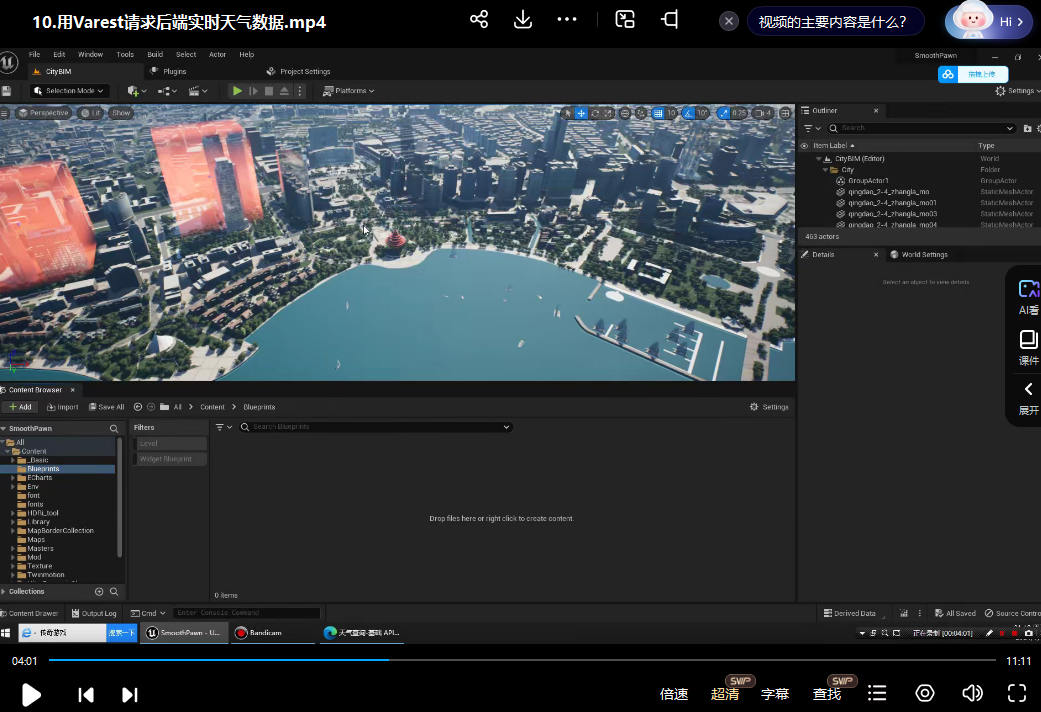Click the Save icon in Unreal toolbar
This screenshot has width=1041, height=712.
[x=7, y=91]
